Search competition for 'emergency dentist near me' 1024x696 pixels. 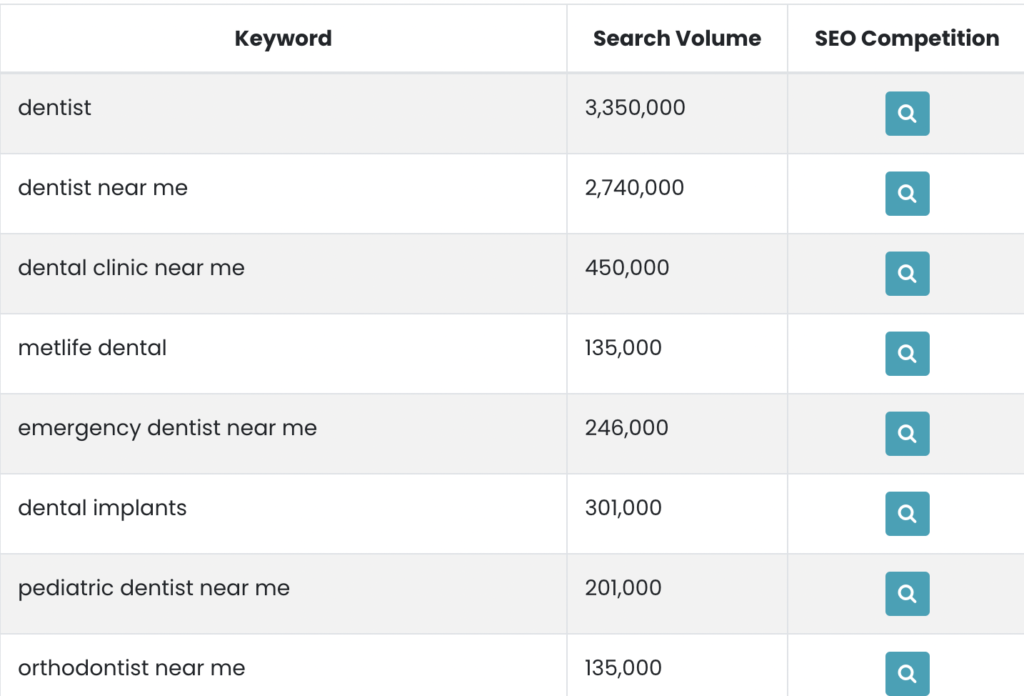click(907, 434)
